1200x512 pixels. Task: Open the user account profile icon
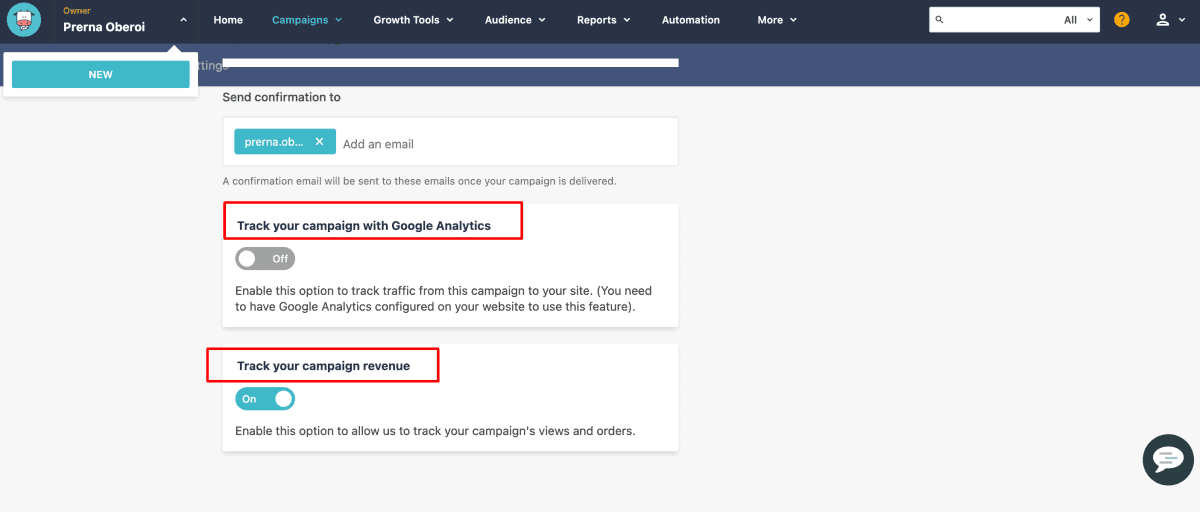1168,20
